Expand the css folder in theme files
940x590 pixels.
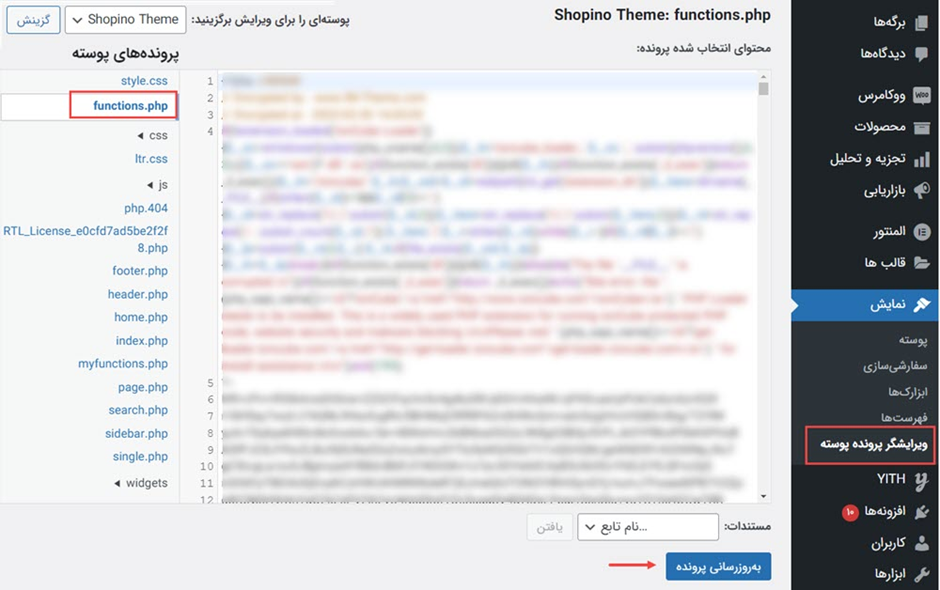(152, 136)
